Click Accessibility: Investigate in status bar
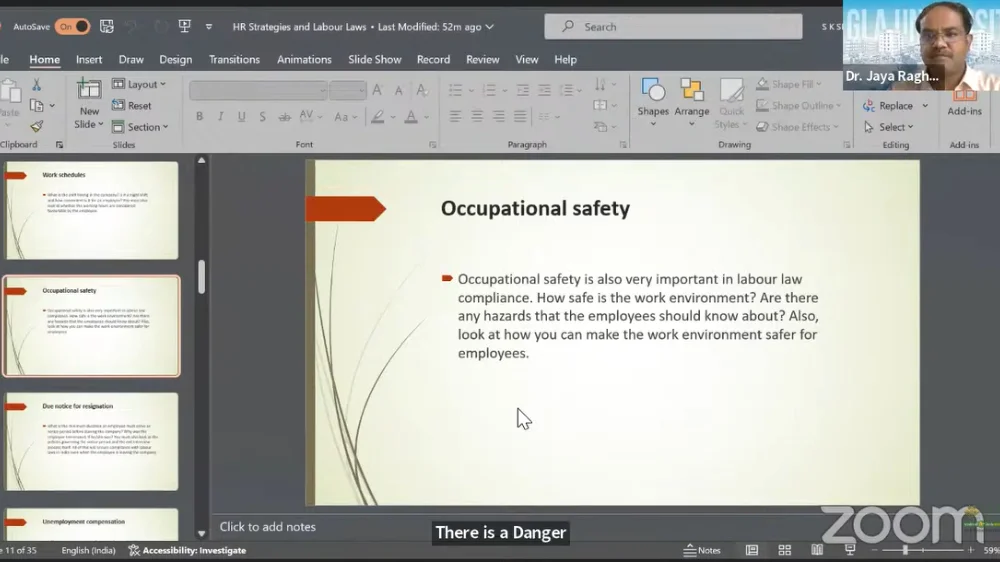1000x562 pixels. coord(187,550)
